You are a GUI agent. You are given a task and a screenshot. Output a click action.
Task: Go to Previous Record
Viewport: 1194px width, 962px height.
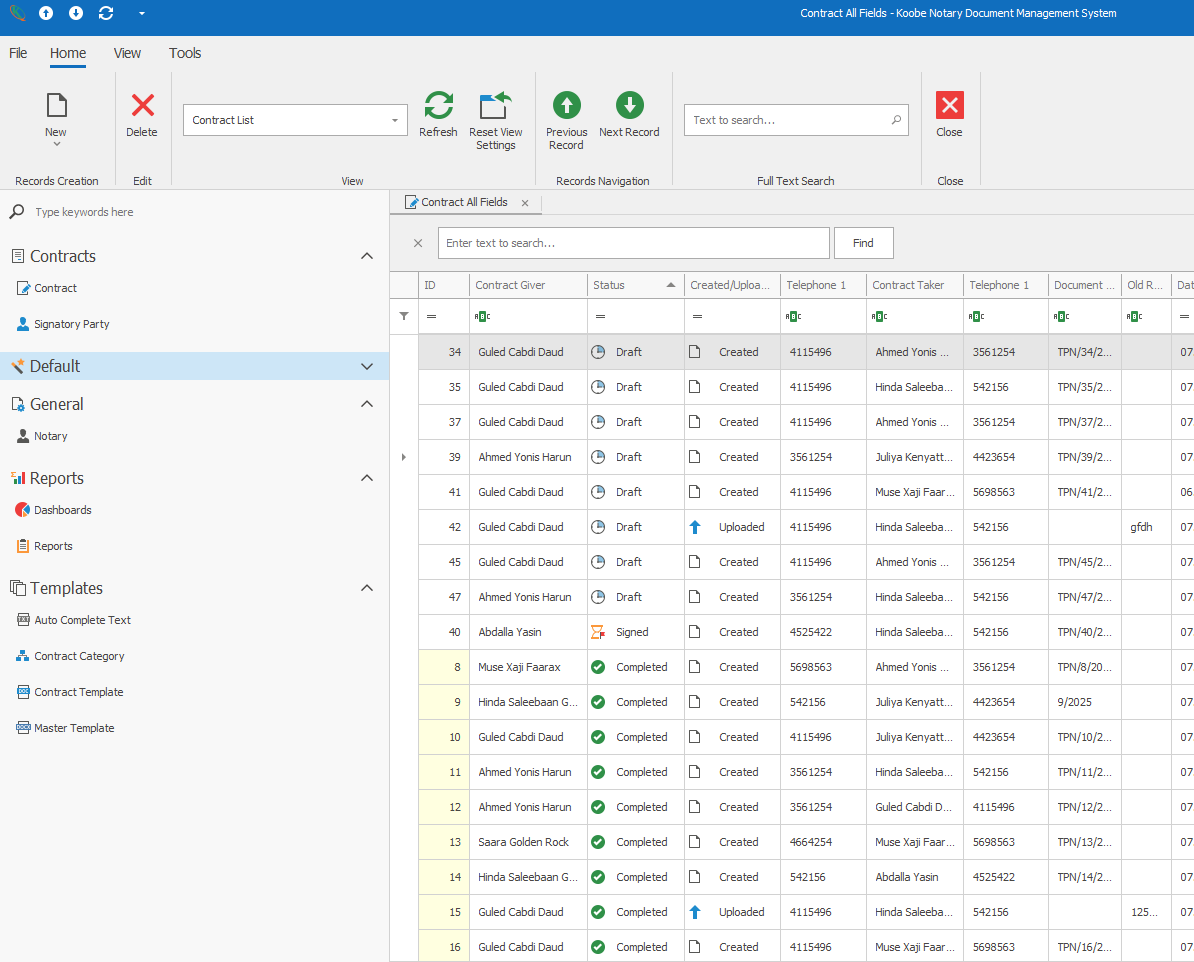click(x=567, y=120)
